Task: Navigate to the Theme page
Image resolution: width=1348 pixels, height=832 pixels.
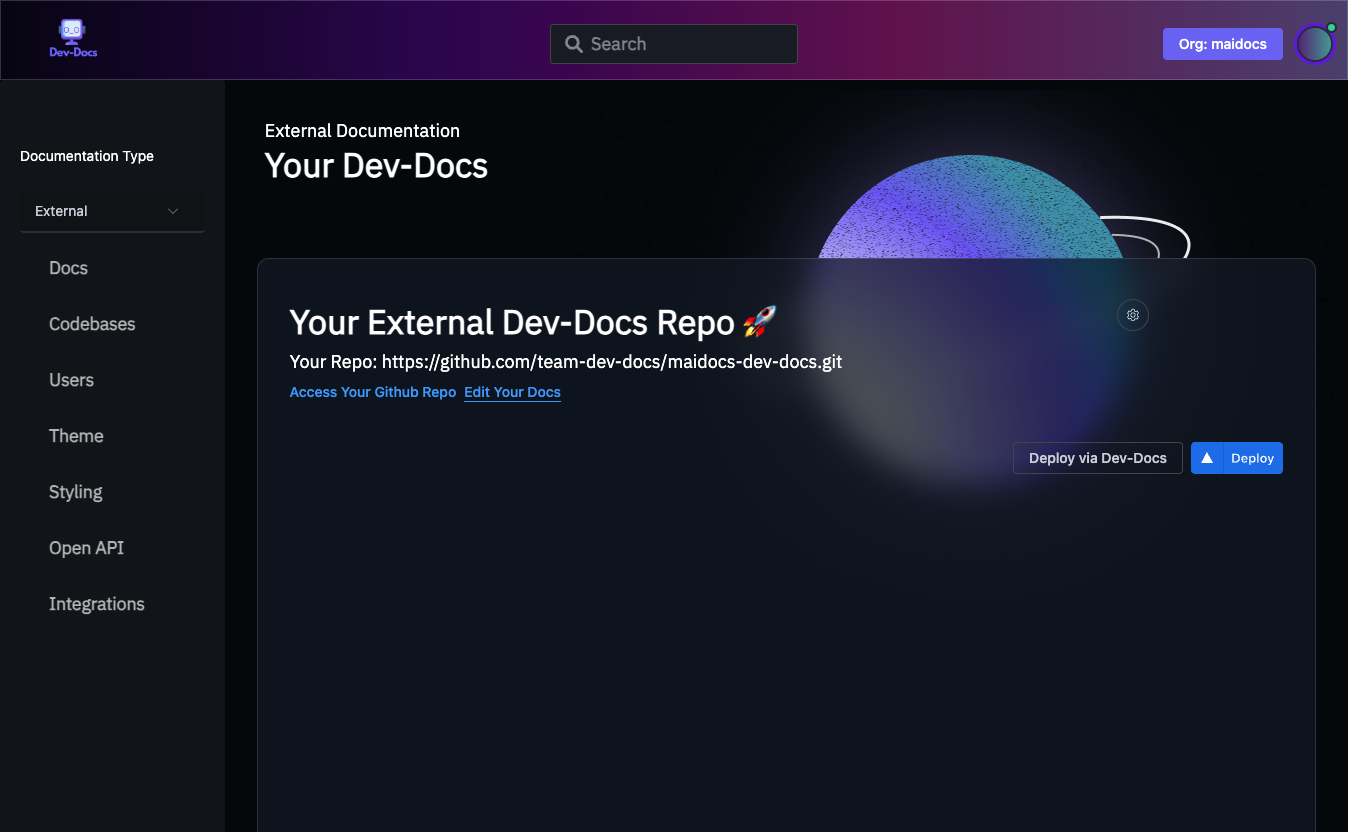Action: tap(76, 436)
